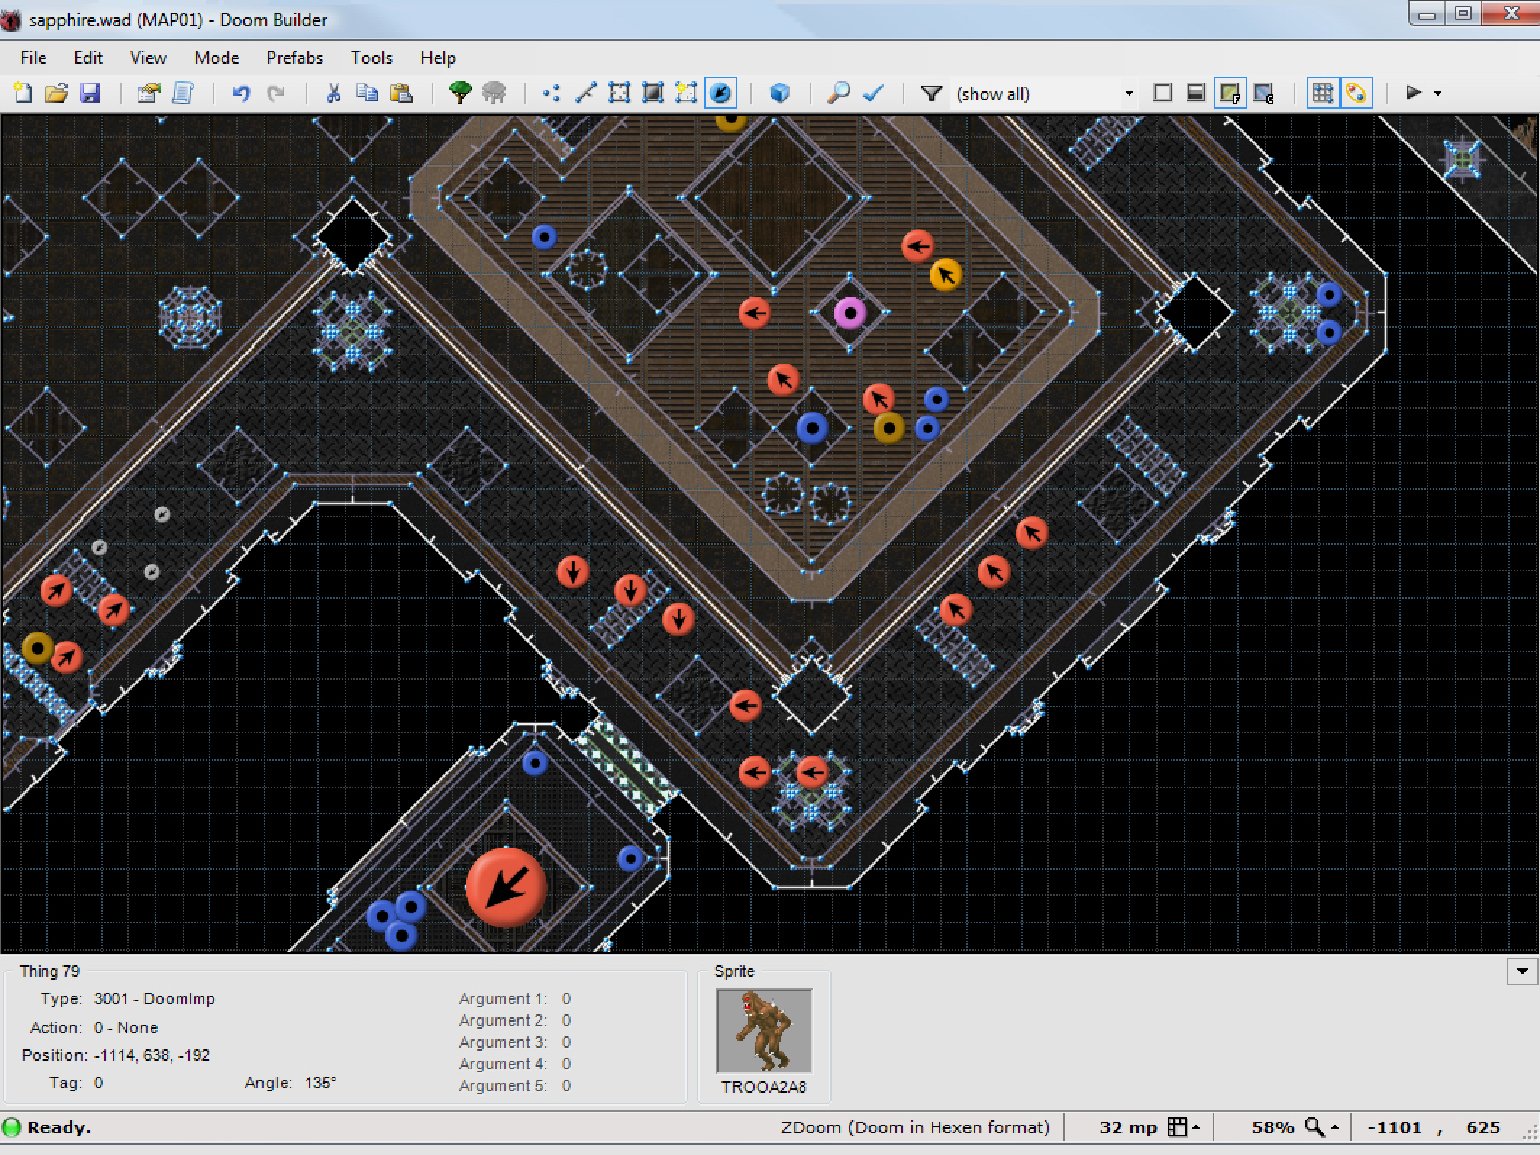Screen dimensions: 1540x1155
Task: Paste from clipboard toolbar icon
Action: click(401, 93)
